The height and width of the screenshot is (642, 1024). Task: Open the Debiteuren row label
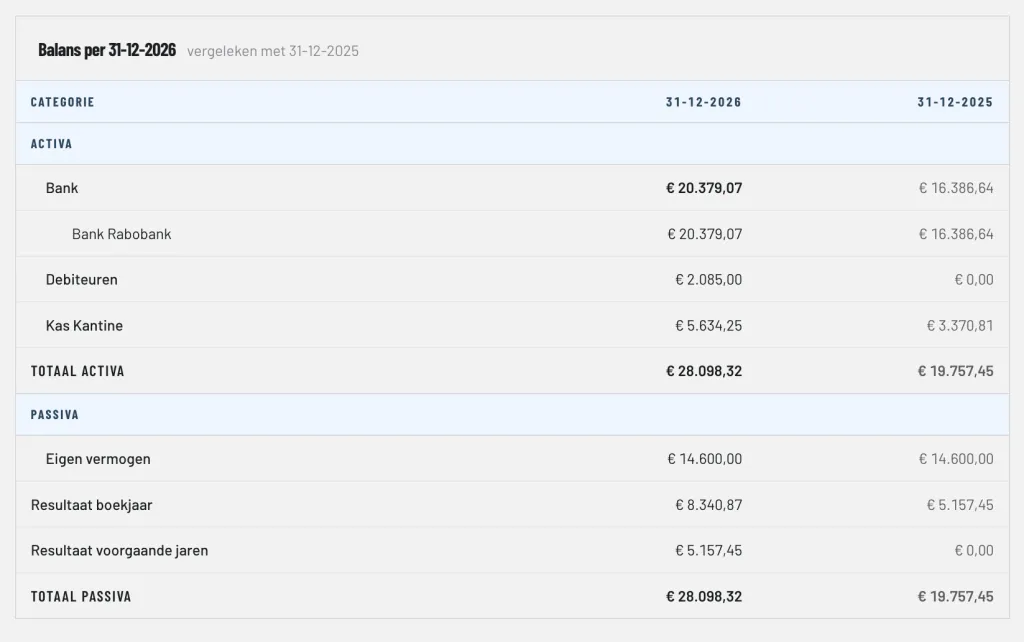point(82,280)
